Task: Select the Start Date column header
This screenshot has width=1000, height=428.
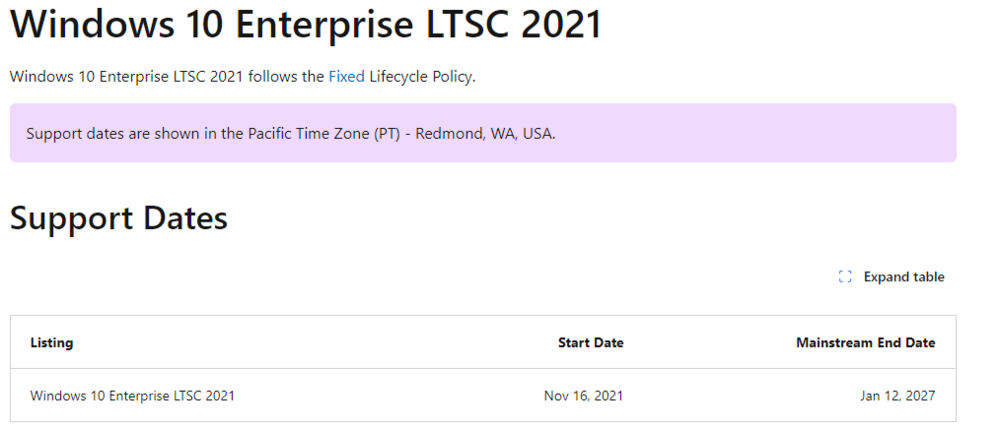Action: click(x=590, y=342)
